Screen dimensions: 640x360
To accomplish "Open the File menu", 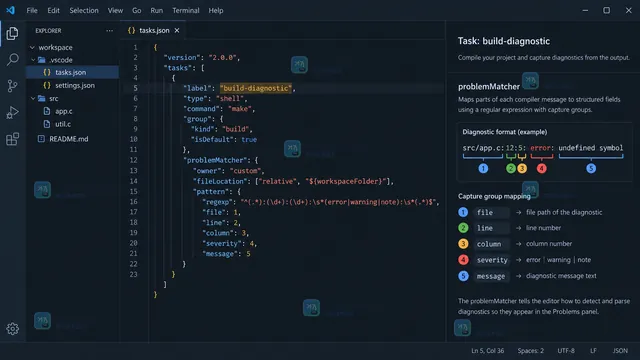I will point(32,10).
